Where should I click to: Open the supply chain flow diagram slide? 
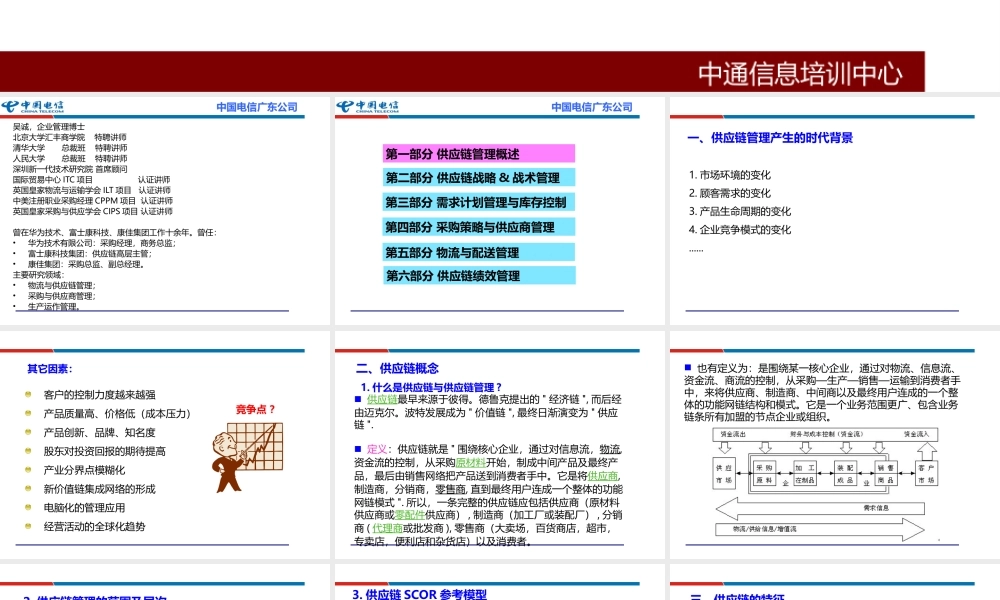coord(835,444)
